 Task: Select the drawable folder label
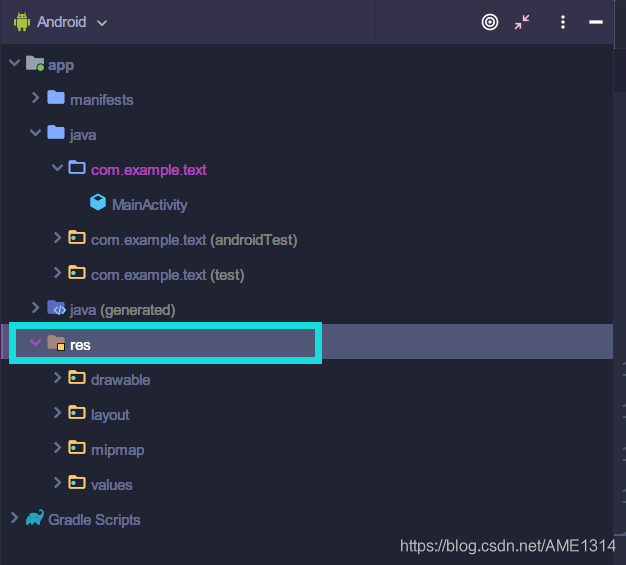point(121,380)
